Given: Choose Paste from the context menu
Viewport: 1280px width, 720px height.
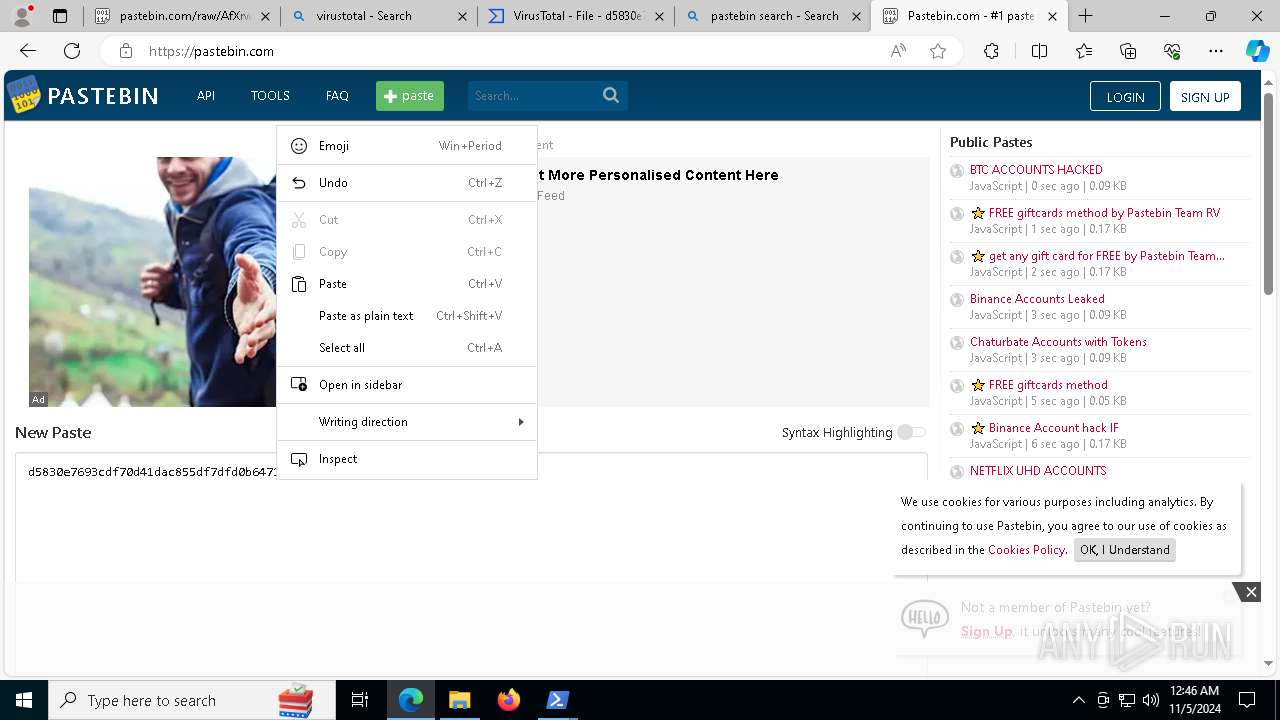Looking at the screenshot, I should pos(407,284).
